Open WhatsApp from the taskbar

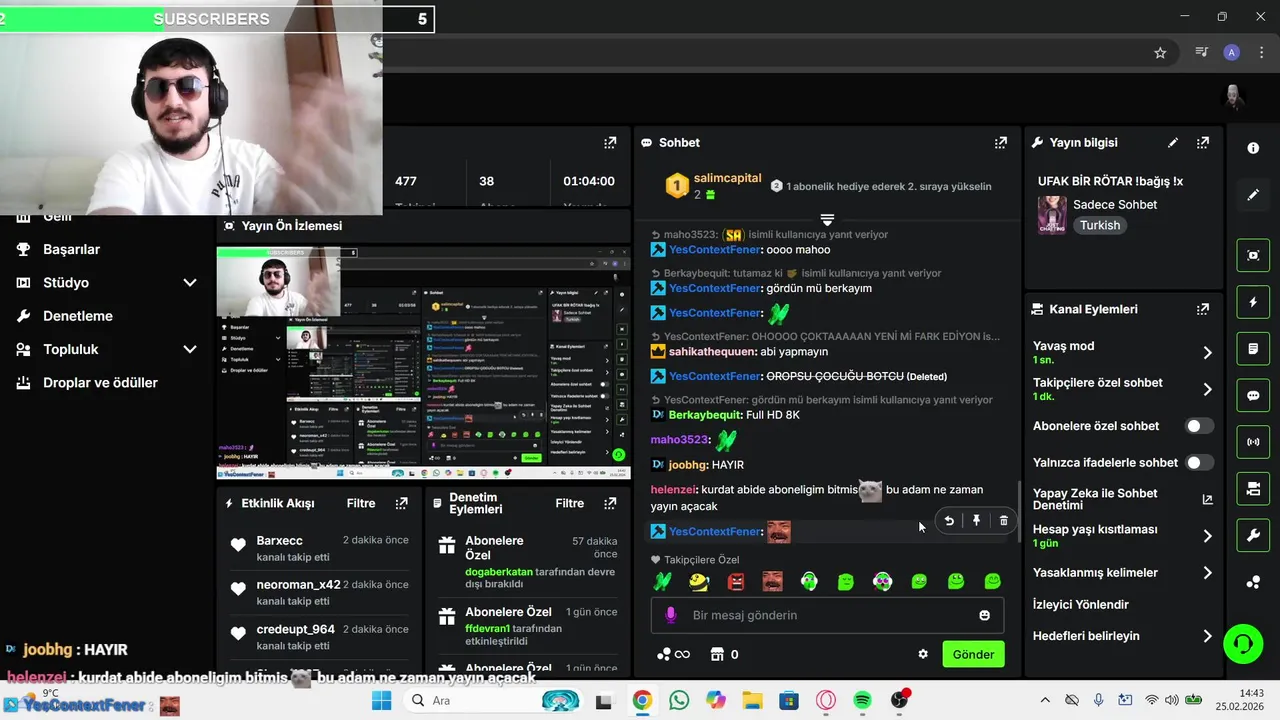(x=679, y=700)
